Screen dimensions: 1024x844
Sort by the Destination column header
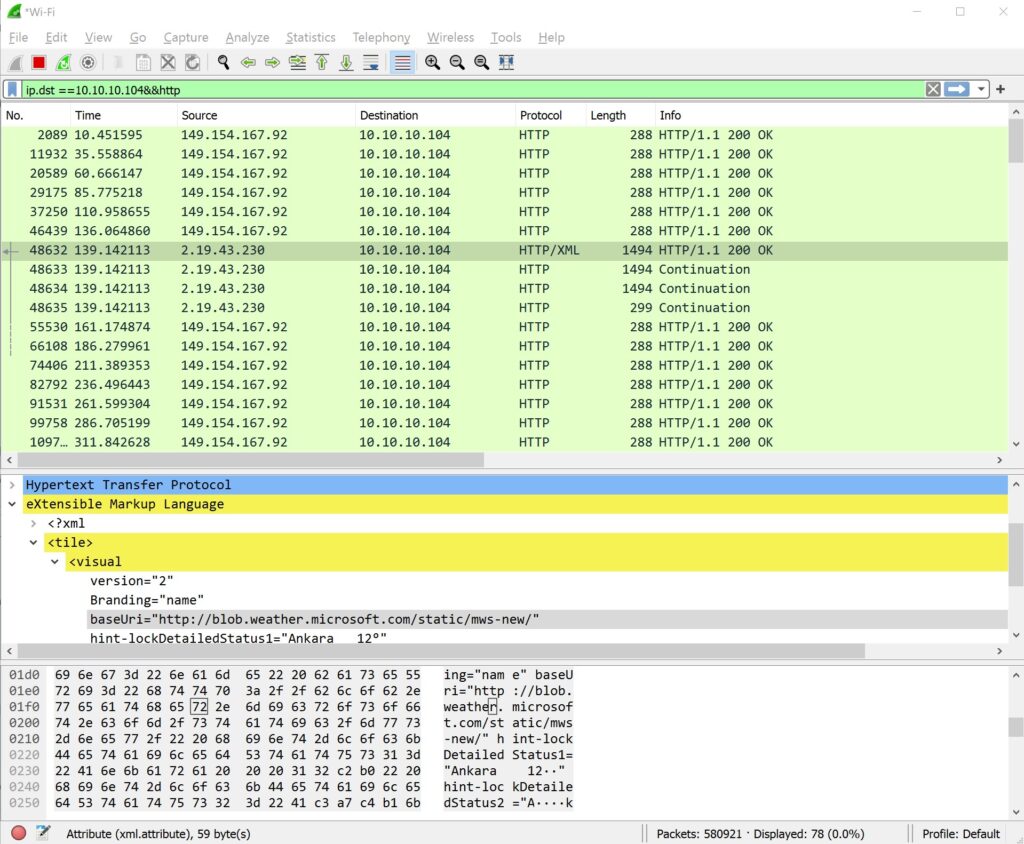pyautogui.click(x=435, y=116)
